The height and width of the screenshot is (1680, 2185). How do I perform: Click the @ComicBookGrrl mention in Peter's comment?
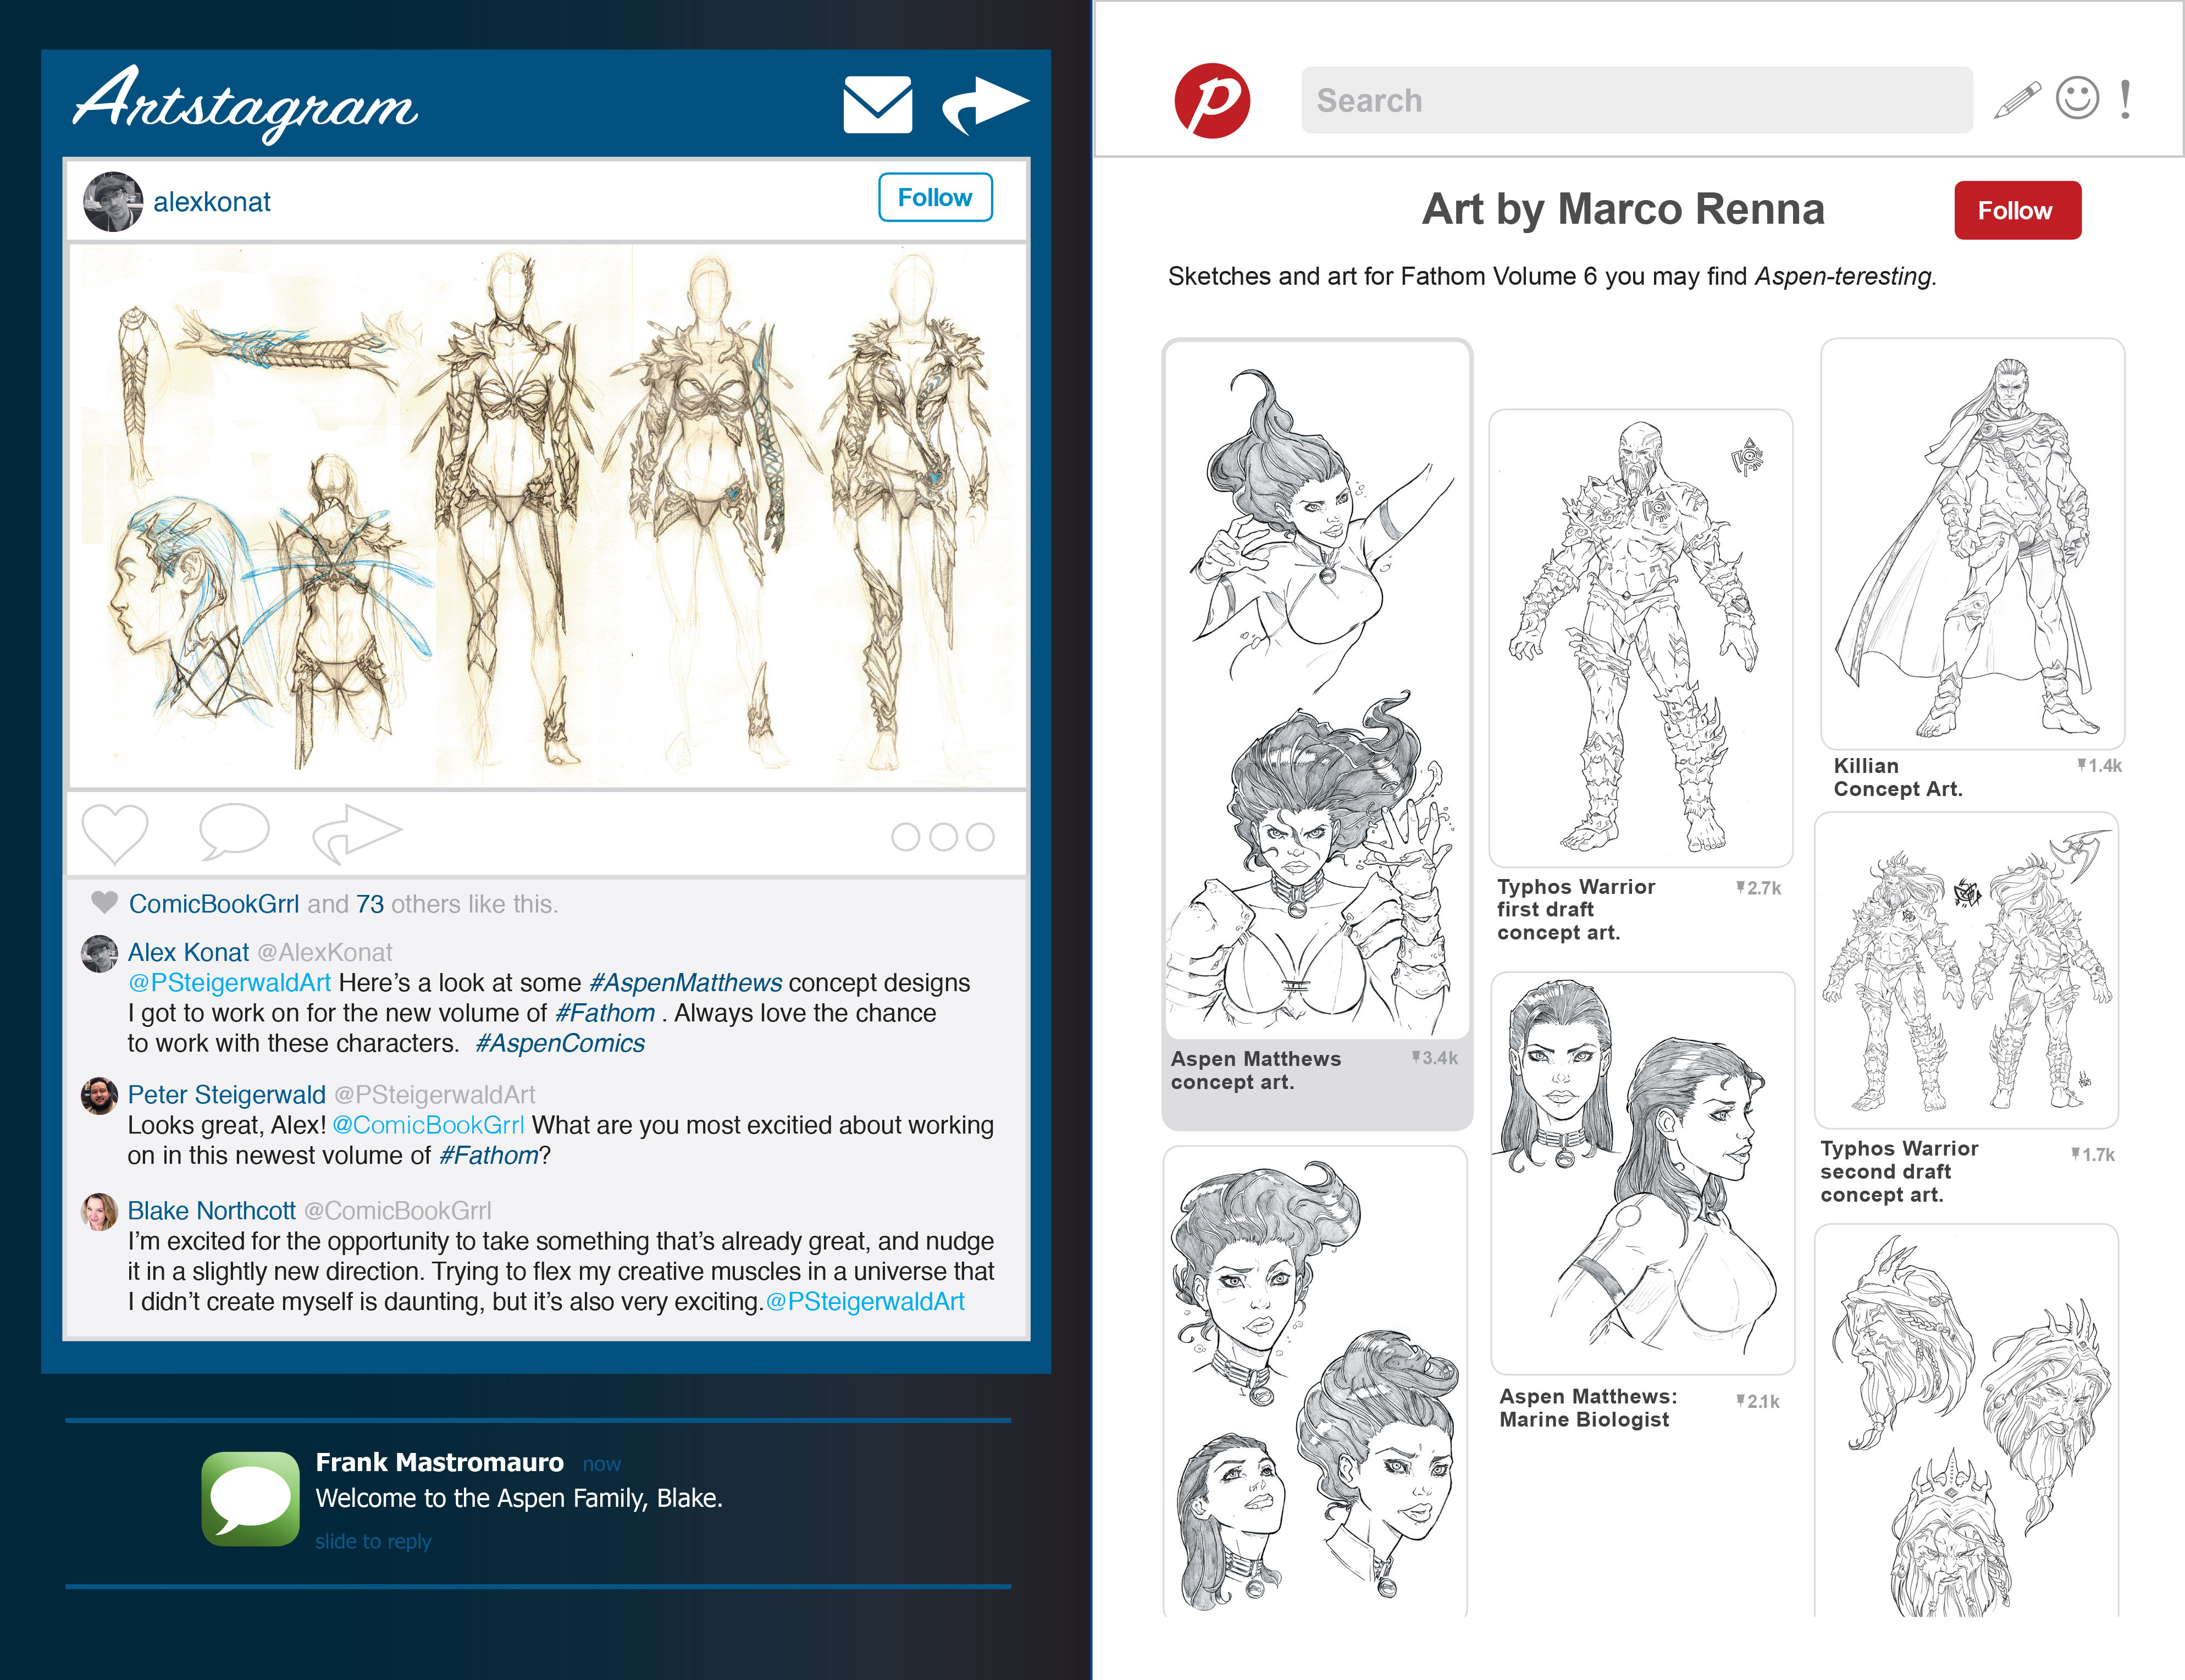point(428,1125)
